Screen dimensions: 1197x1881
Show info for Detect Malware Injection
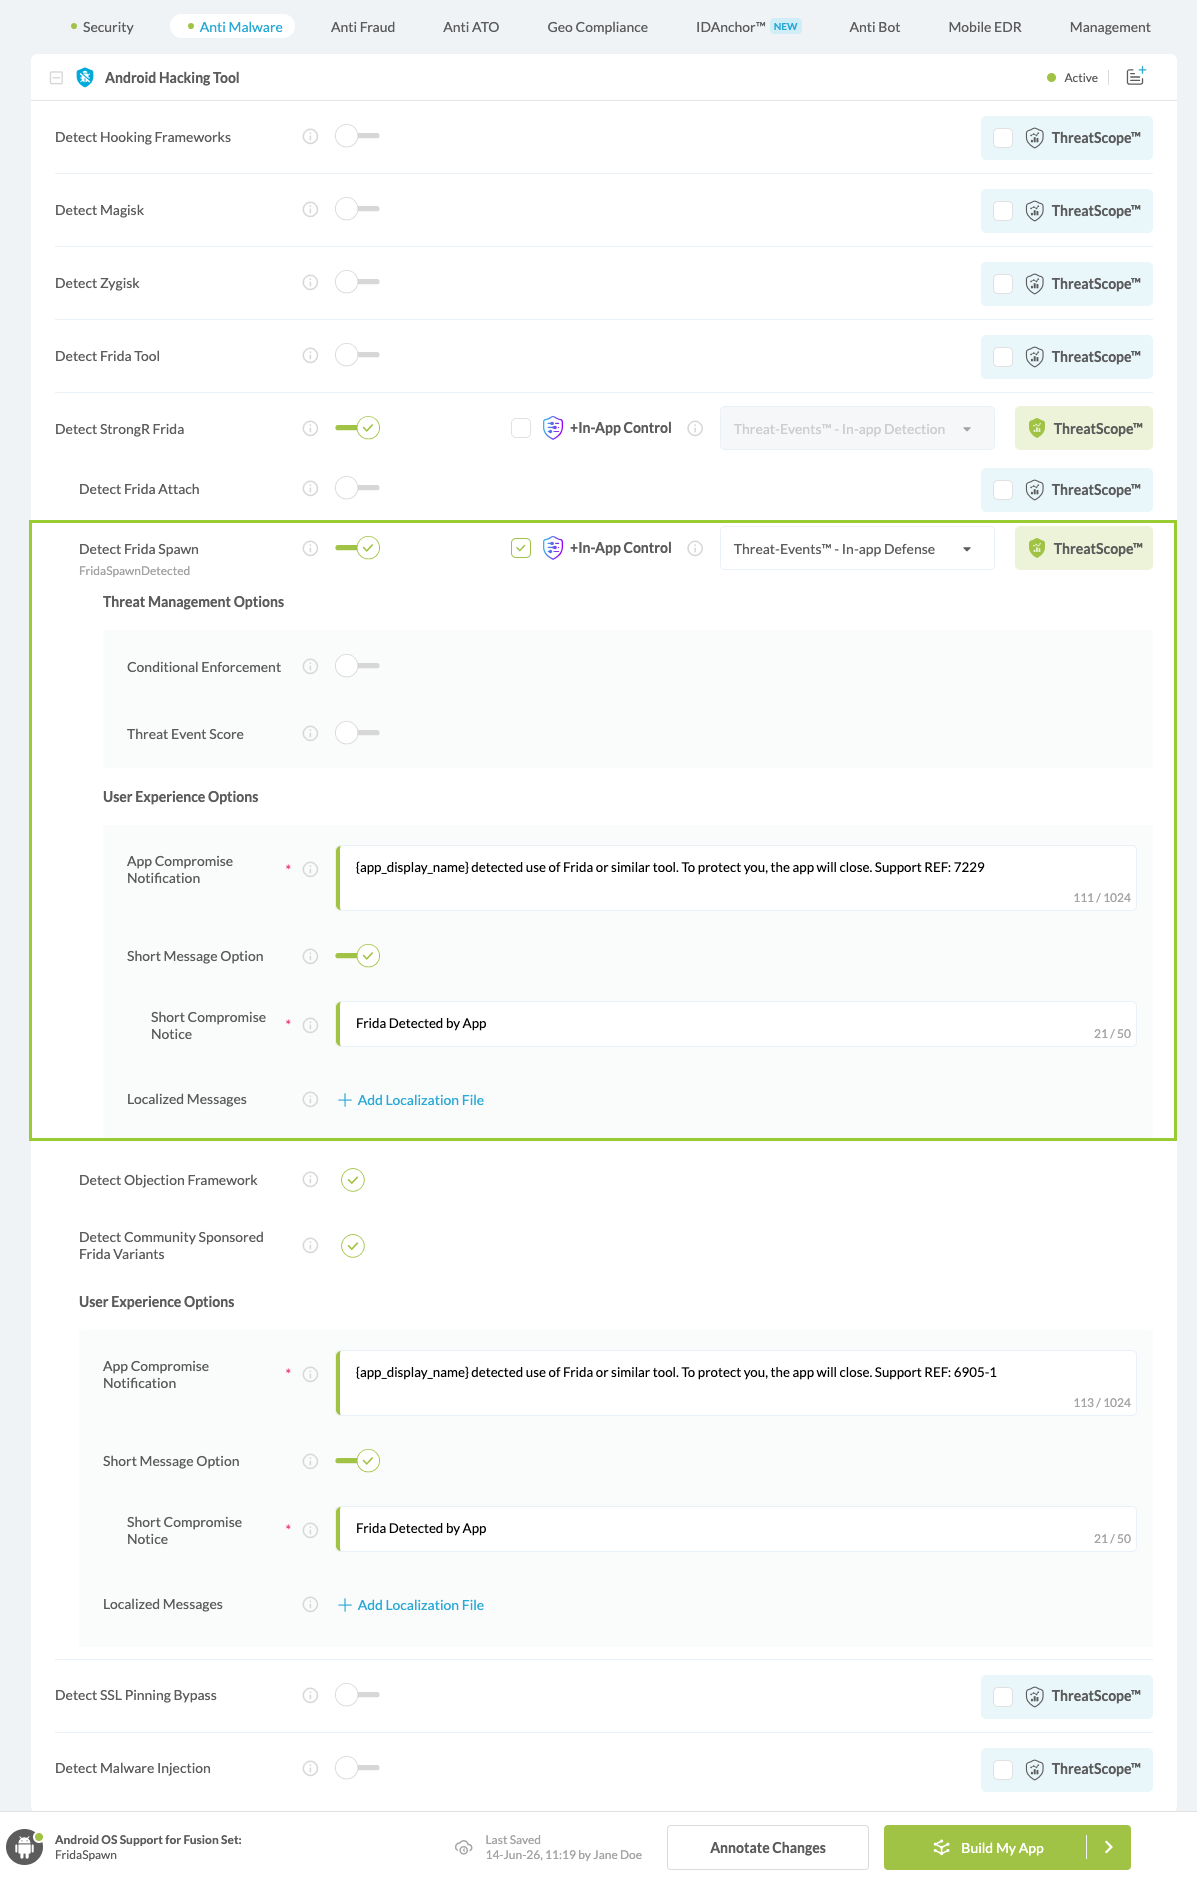tap(310, 1768)
